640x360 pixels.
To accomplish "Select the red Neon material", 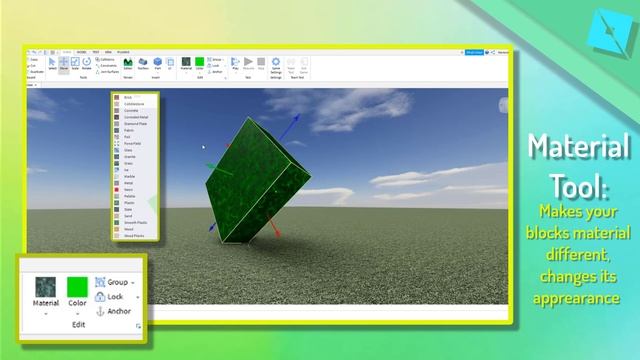I will click(135, 190).
